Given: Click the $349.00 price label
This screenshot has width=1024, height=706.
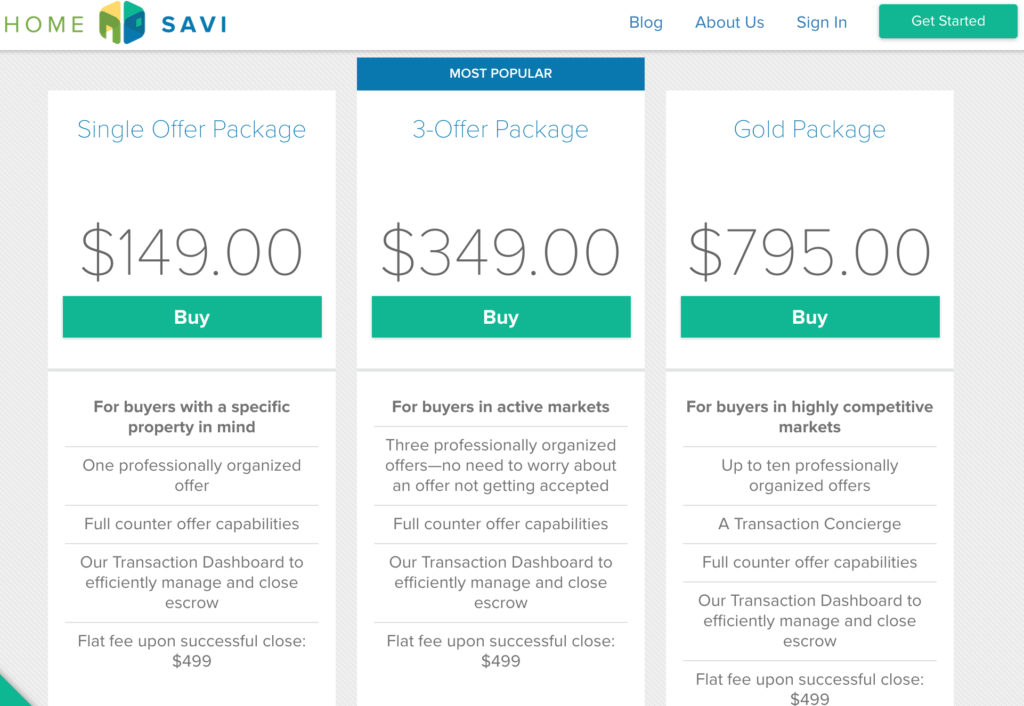Looking at the screenshot, I should [x=500, y=252].
